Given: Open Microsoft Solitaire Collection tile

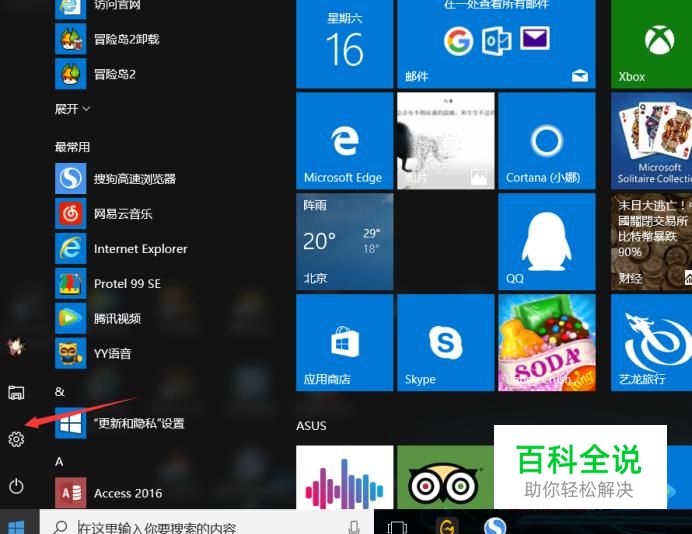Looking at the screenshot, I should [x=651, y=141].
